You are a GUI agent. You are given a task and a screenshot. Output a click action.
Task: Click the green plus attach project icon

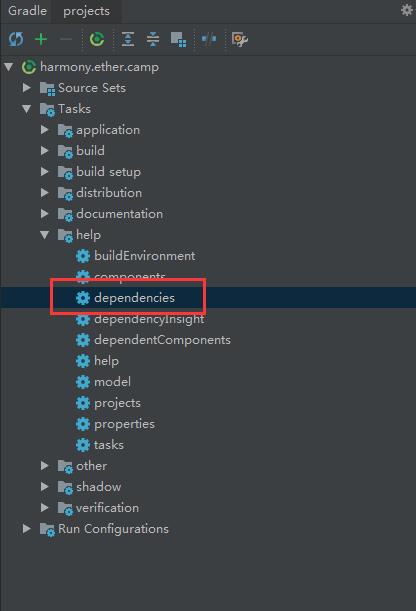click(41, 39)
